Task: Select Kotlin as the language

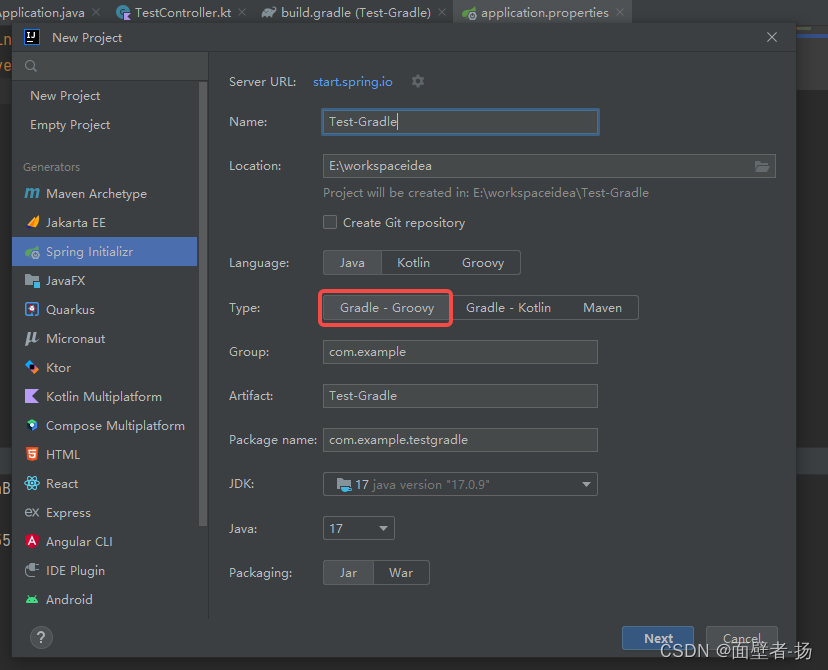Action: pos(413,262)
